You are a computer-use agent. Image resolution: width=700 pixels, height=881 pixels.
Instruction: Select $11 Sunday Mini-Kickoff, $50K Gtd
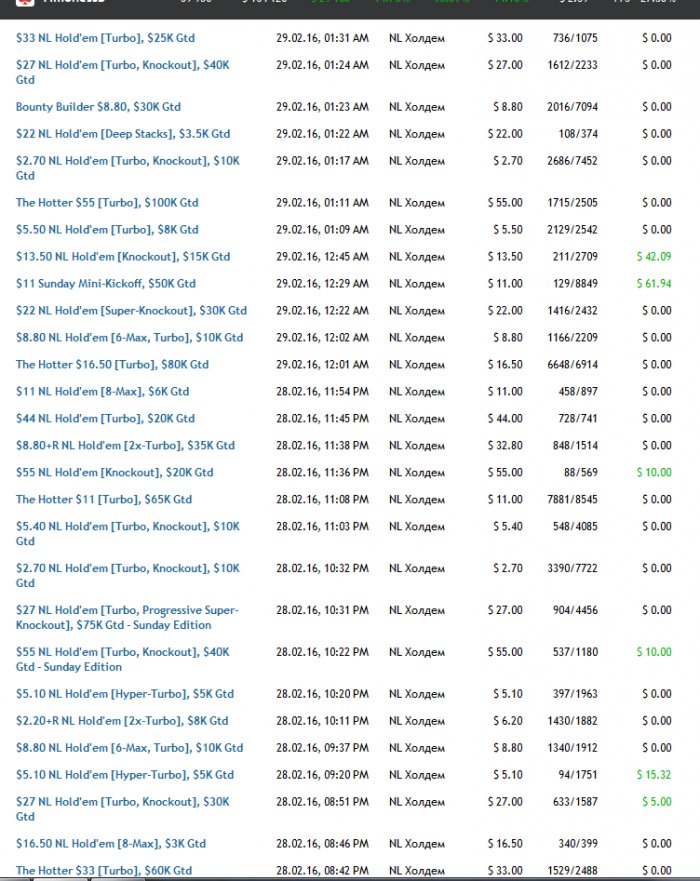point(105,284)
